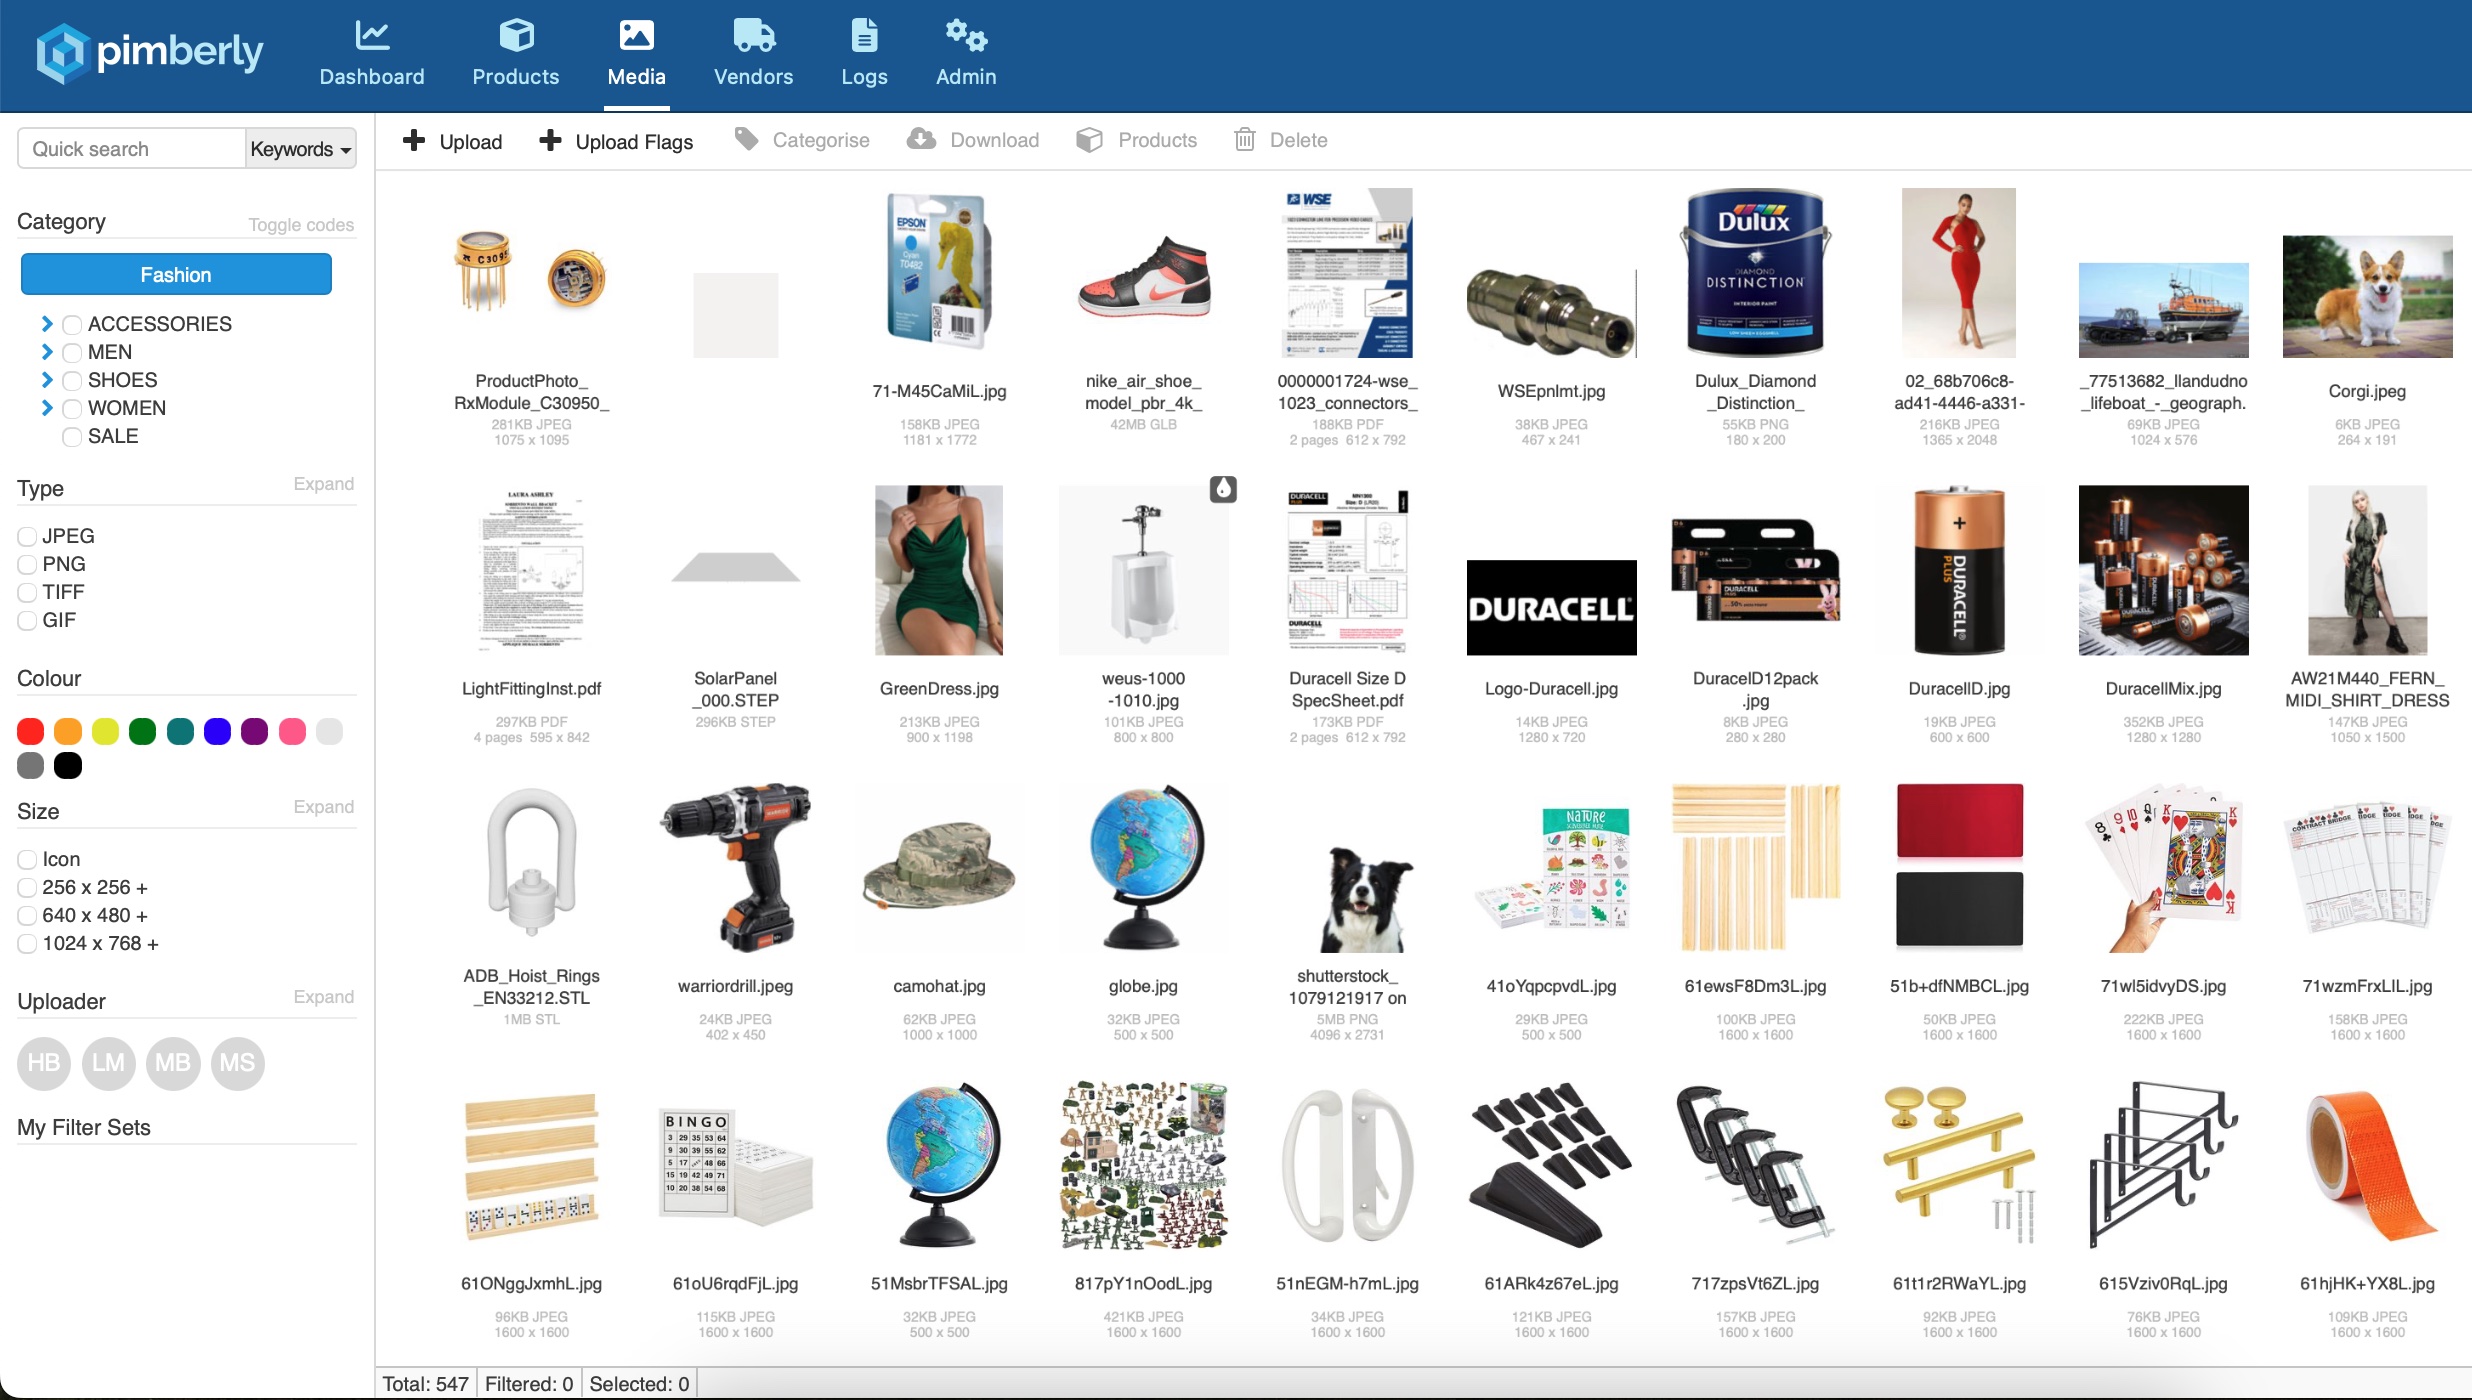Image resolution: width=2472 pixels, height=1400 pixels.
Task: Select the red colour swatch
Action: pos(31,732)
